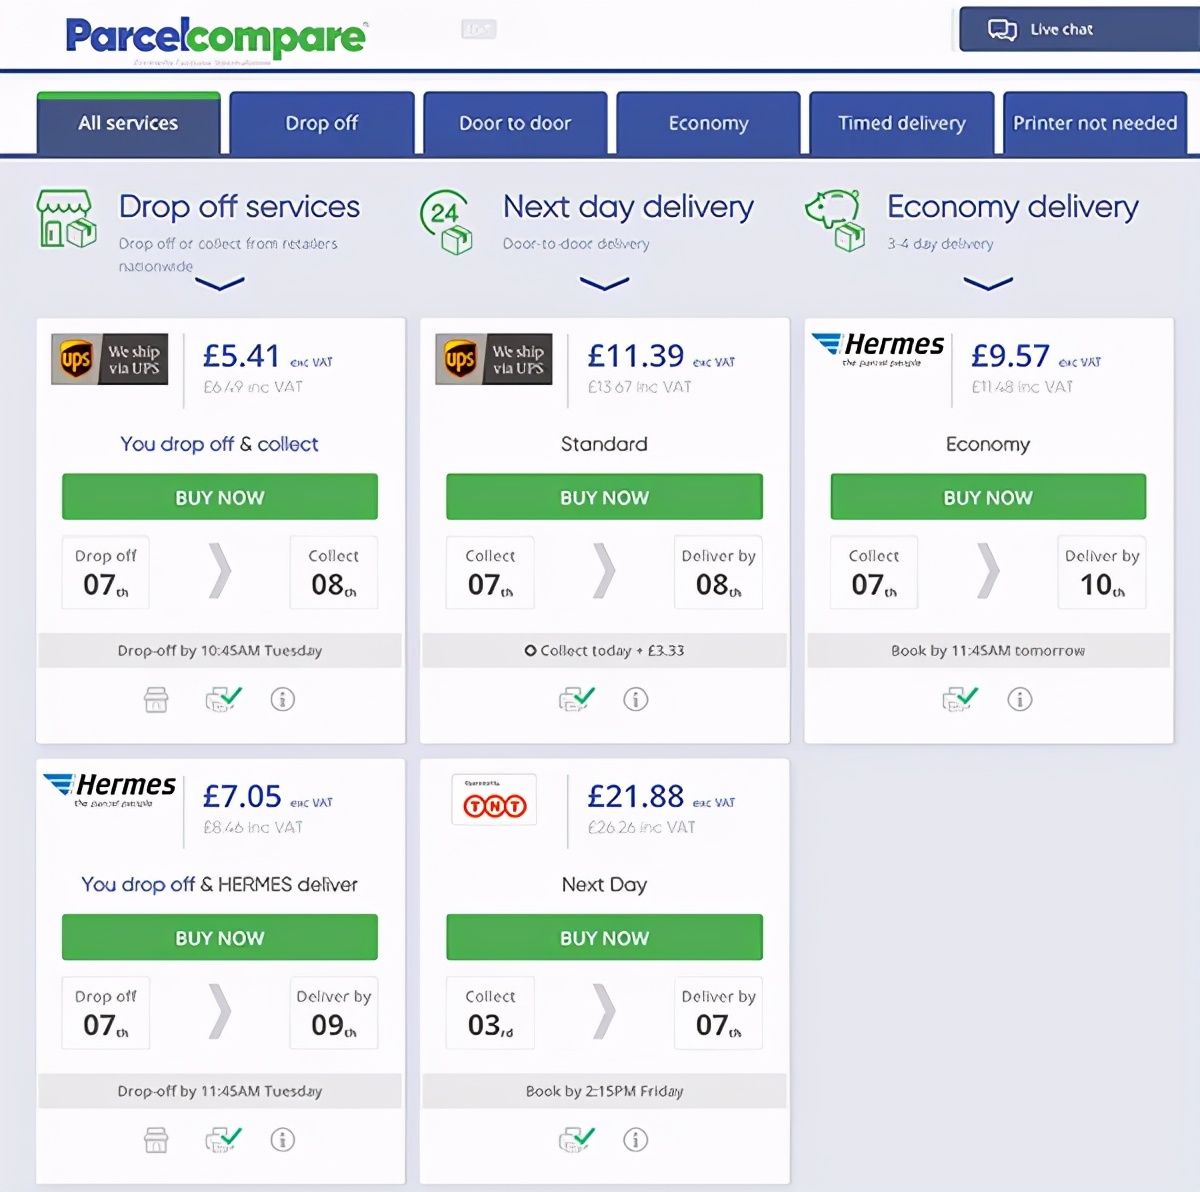Click the shop icon on Hermes £7.05 card

click(156, 1139)
